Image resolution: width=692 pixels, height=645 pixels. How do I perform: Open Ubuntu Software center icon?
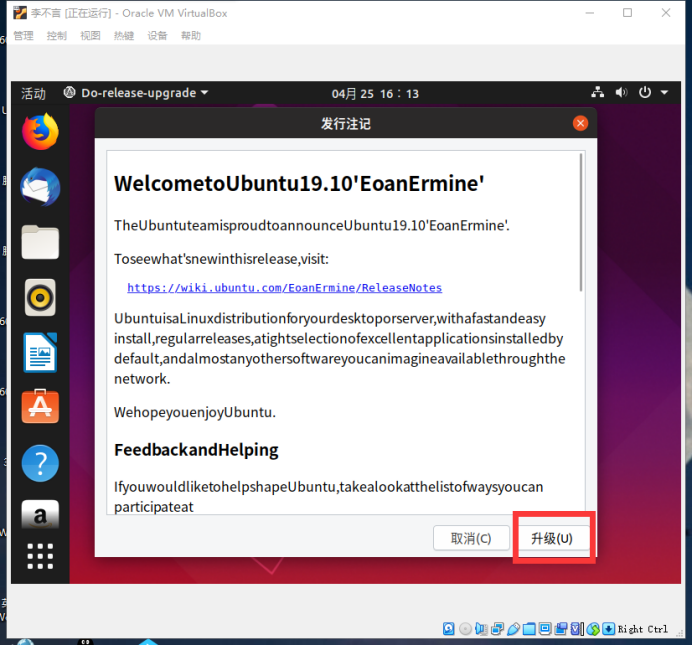coord(40,407)
